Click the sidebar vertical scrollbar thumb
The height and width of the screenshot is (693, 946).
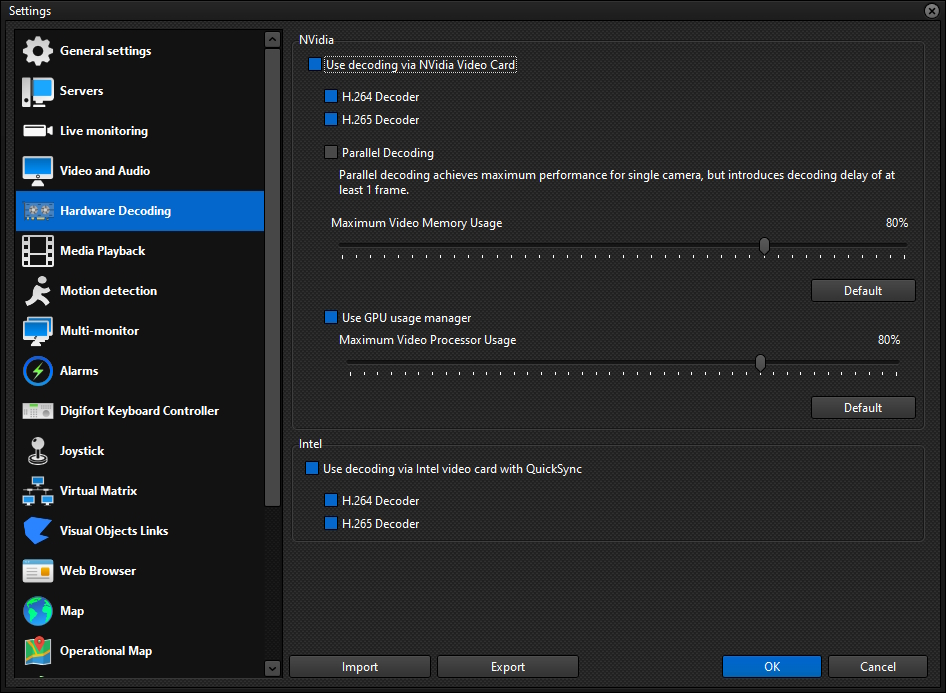pyautogui.click(x=273, y=277)
